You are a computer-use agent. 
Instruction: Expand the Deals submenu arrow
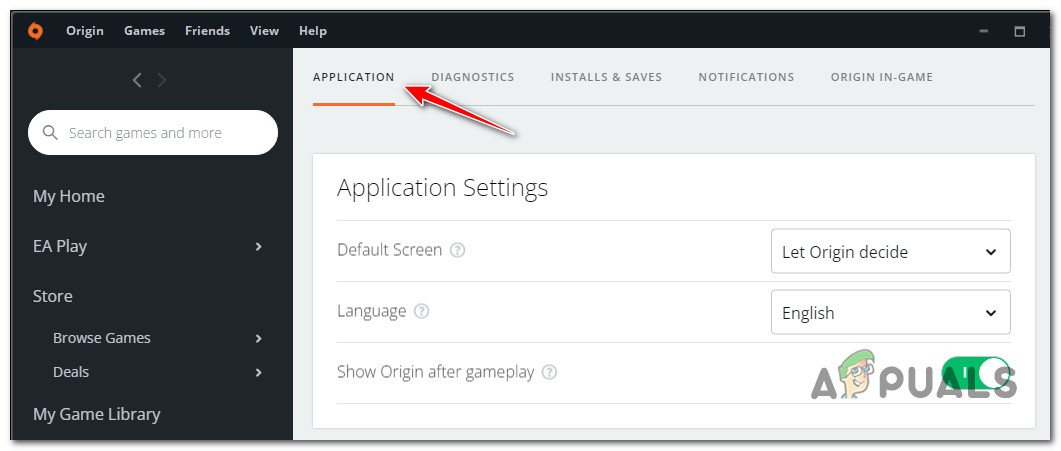(258, 372)
